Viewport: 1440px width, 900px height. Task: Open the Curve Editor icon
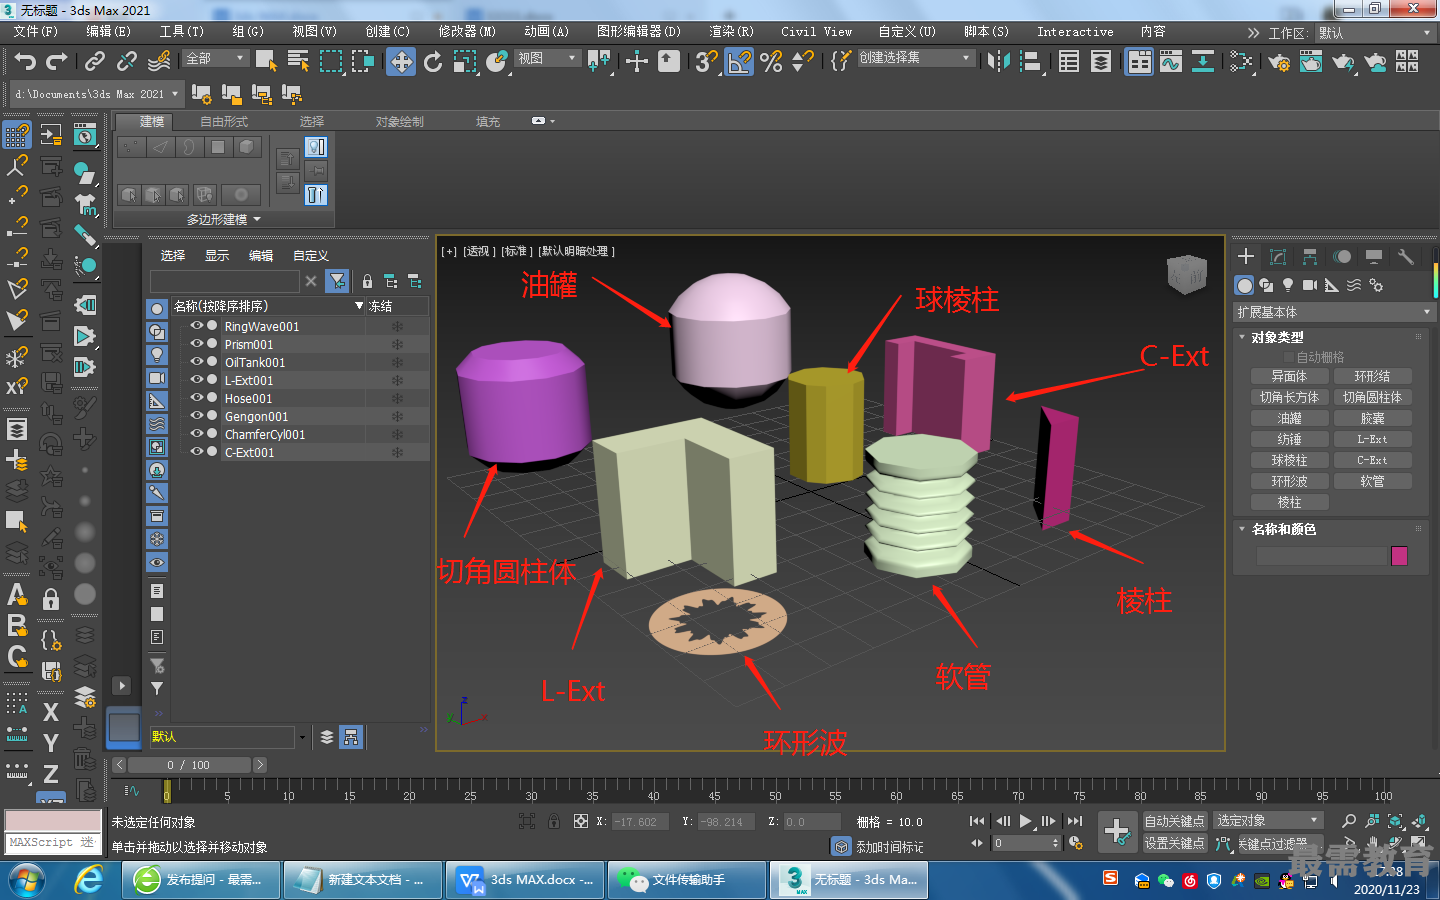1171,62
